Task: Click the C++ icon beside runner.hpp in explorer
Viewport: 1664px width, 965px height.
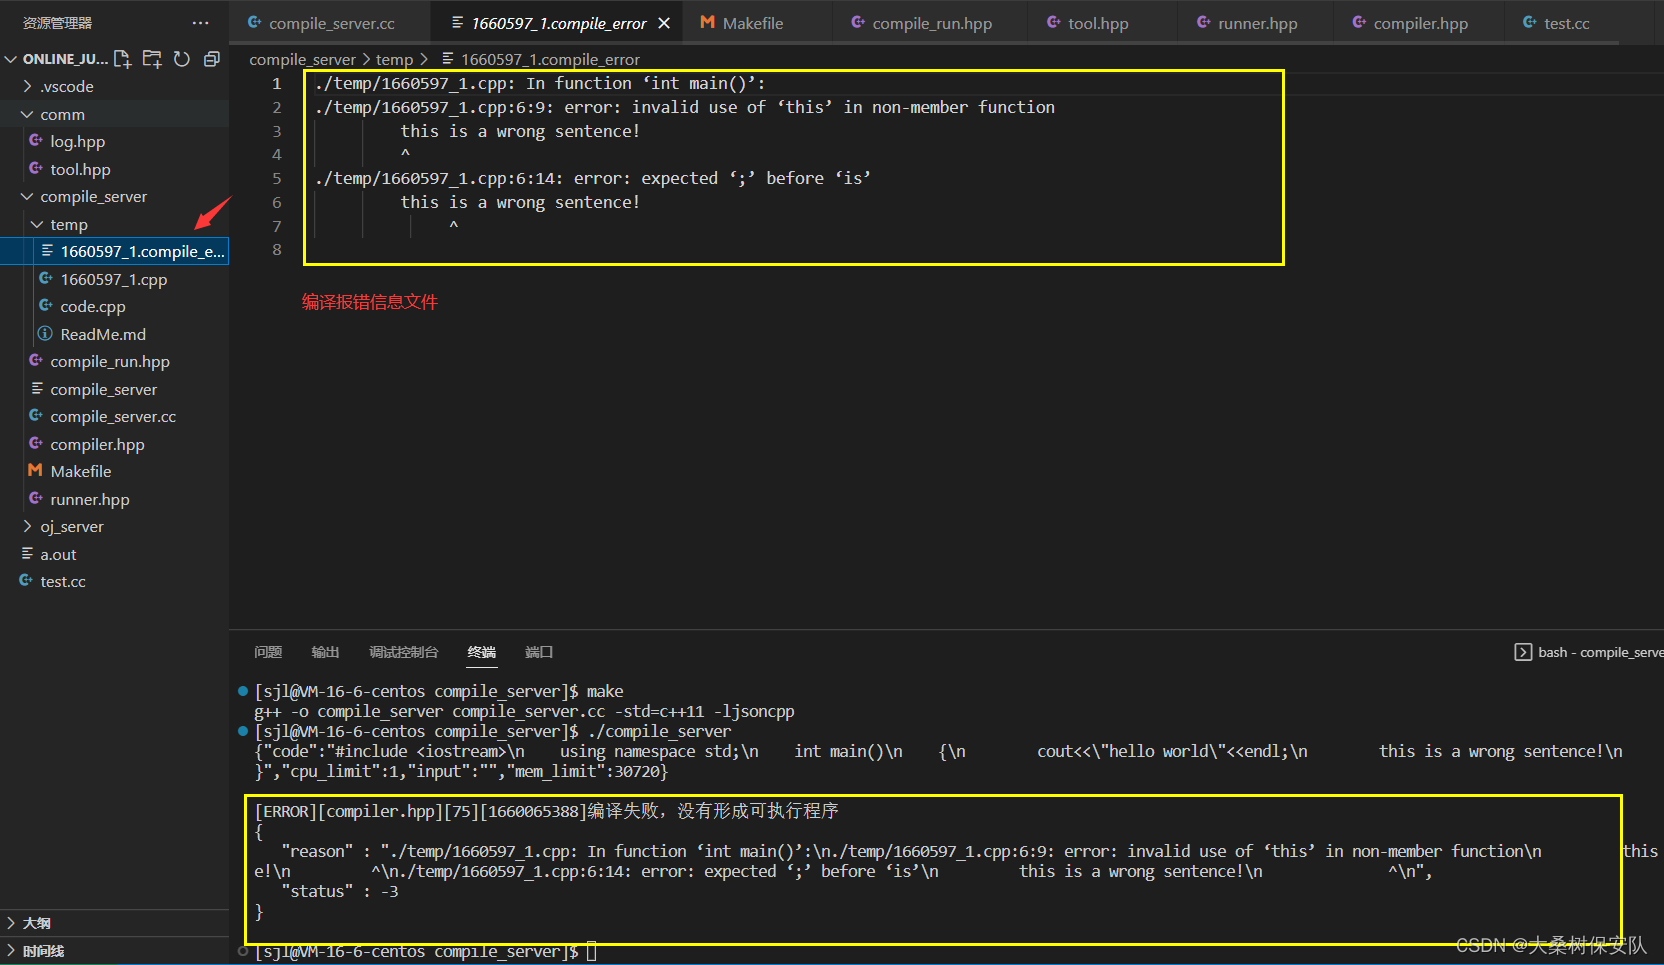Action: click(36, 499)
